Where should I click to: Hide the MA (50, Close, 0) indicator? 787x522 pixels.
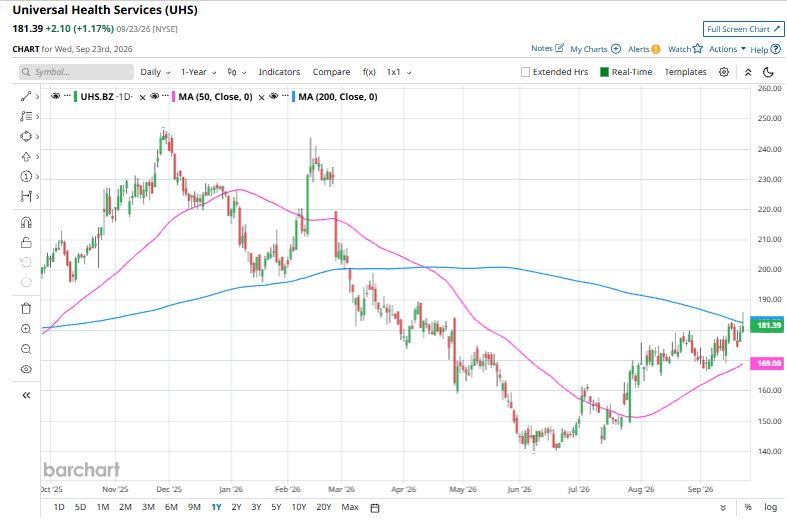coord(155,96)
